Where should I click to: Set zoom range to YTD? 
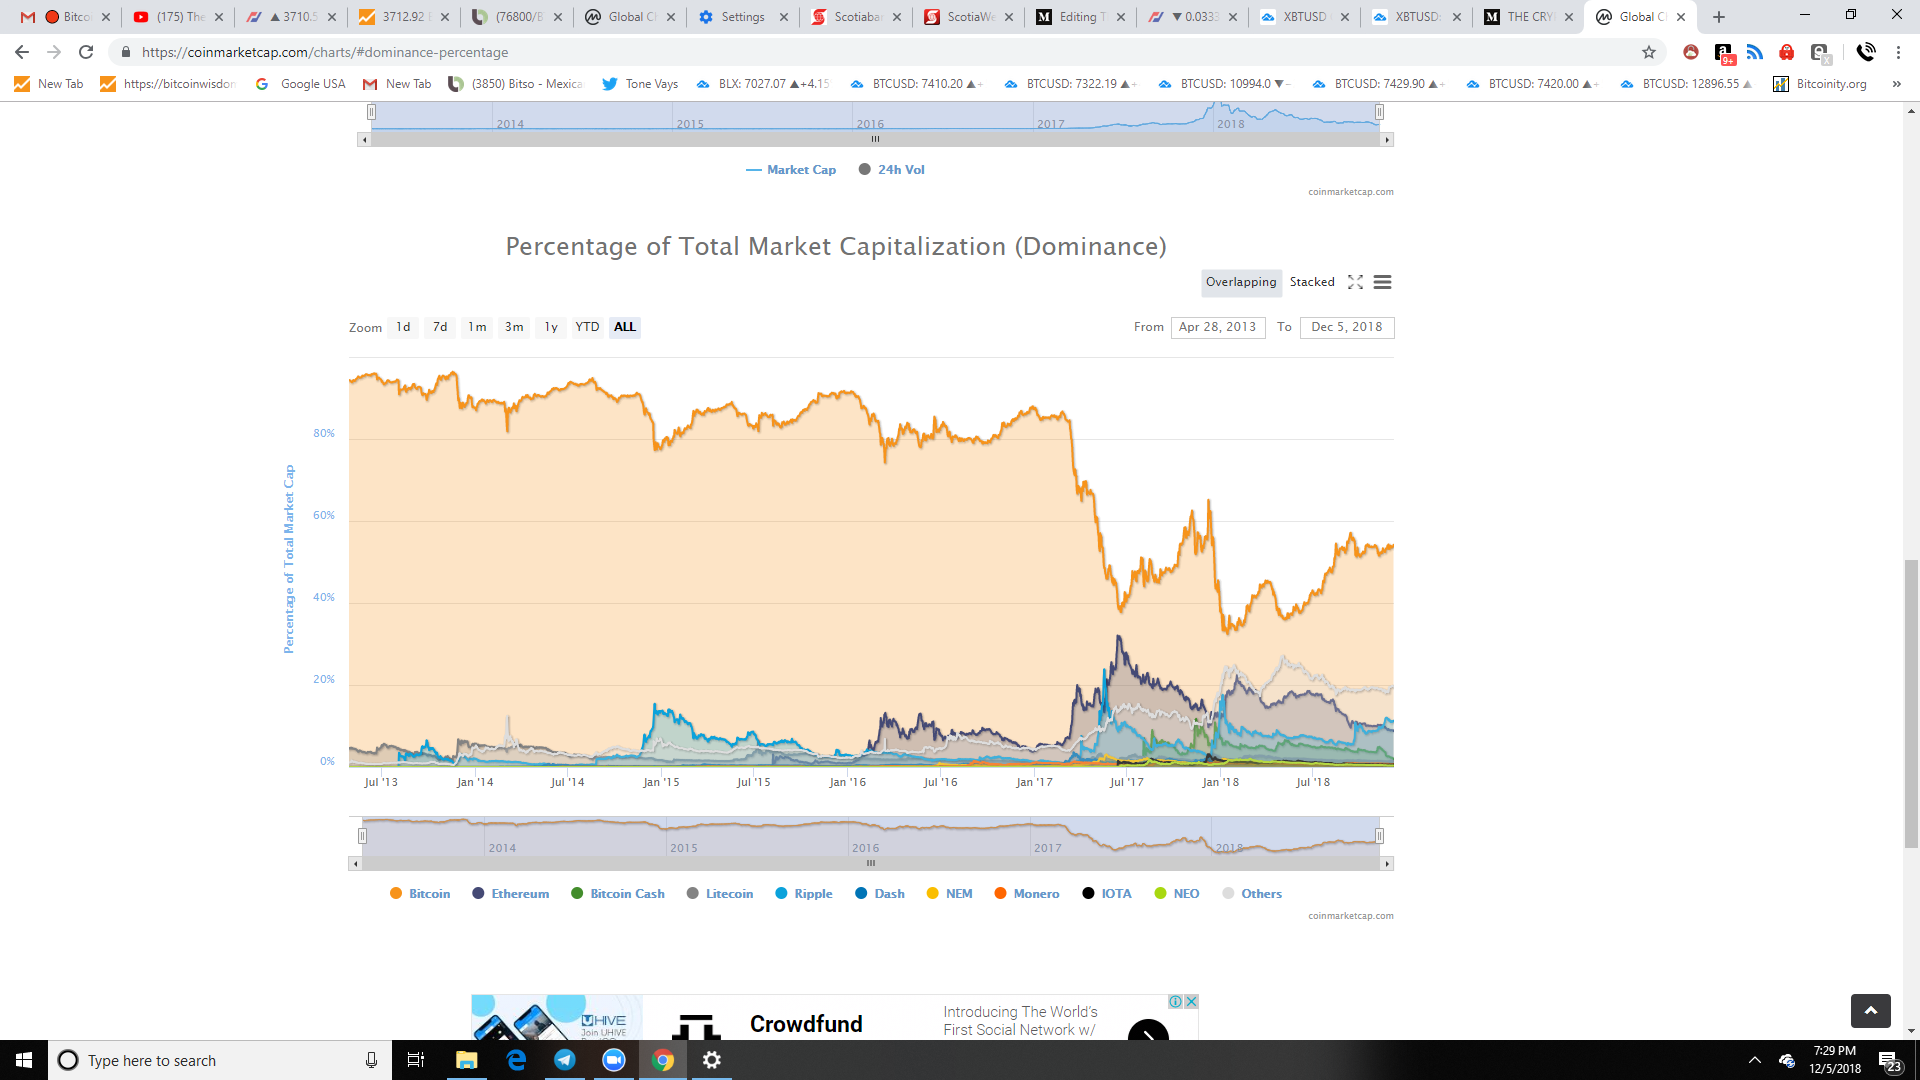[587, 327]
